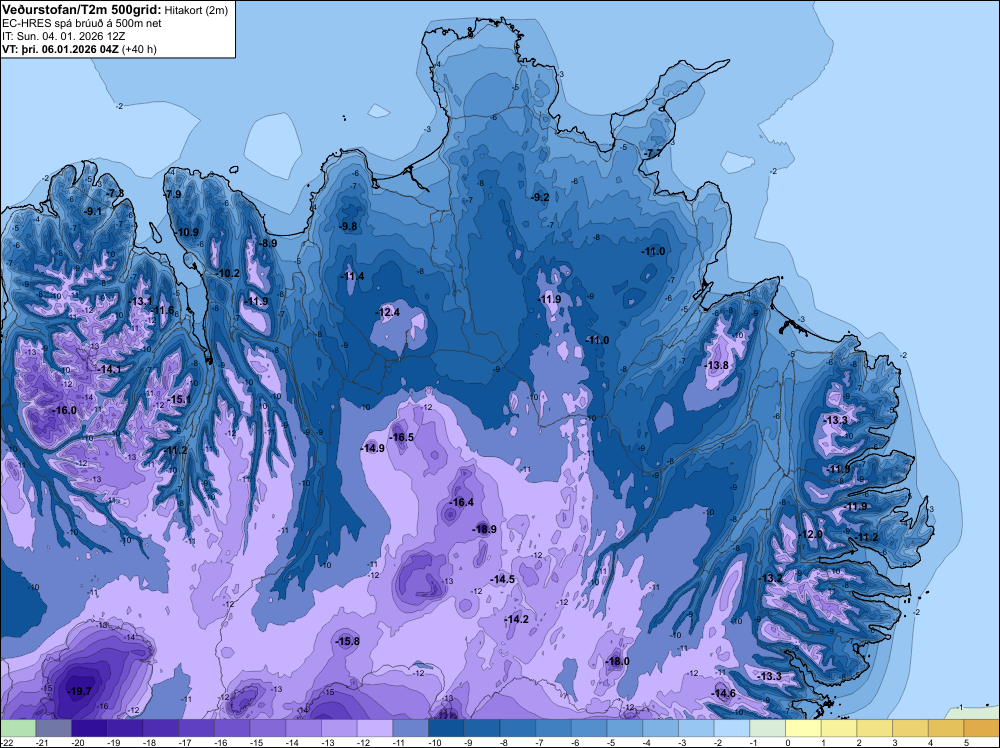Select the -9.8 temperature label
The width and height of the screenshot is (1000, 748).
click(x=347, y=227)
